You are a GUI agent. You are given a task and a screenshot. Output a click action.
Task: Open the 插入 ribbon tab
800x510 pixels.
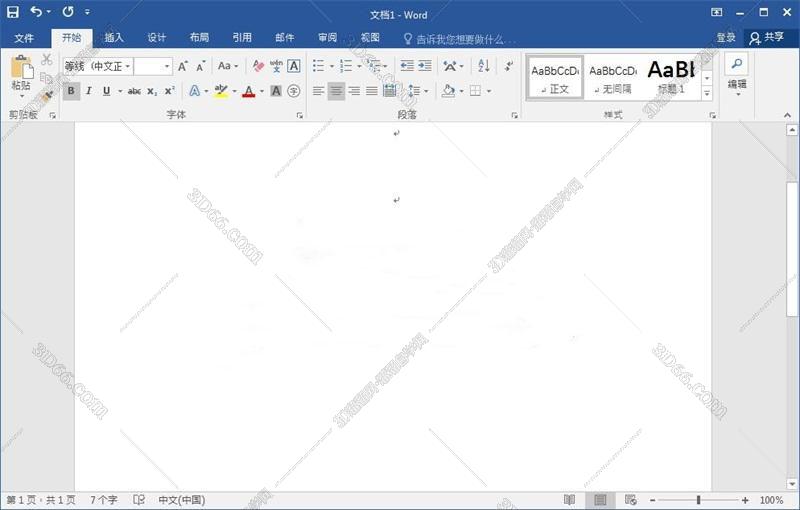point(114,38)
